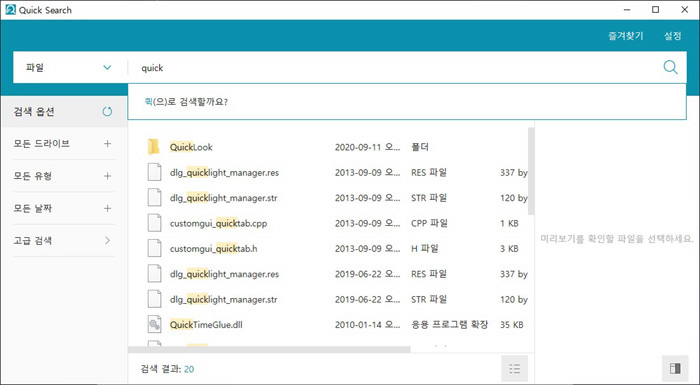Close the Quick Search window
Image resolution: width=700 pixels, height=385 pixels.
[684, 10]
